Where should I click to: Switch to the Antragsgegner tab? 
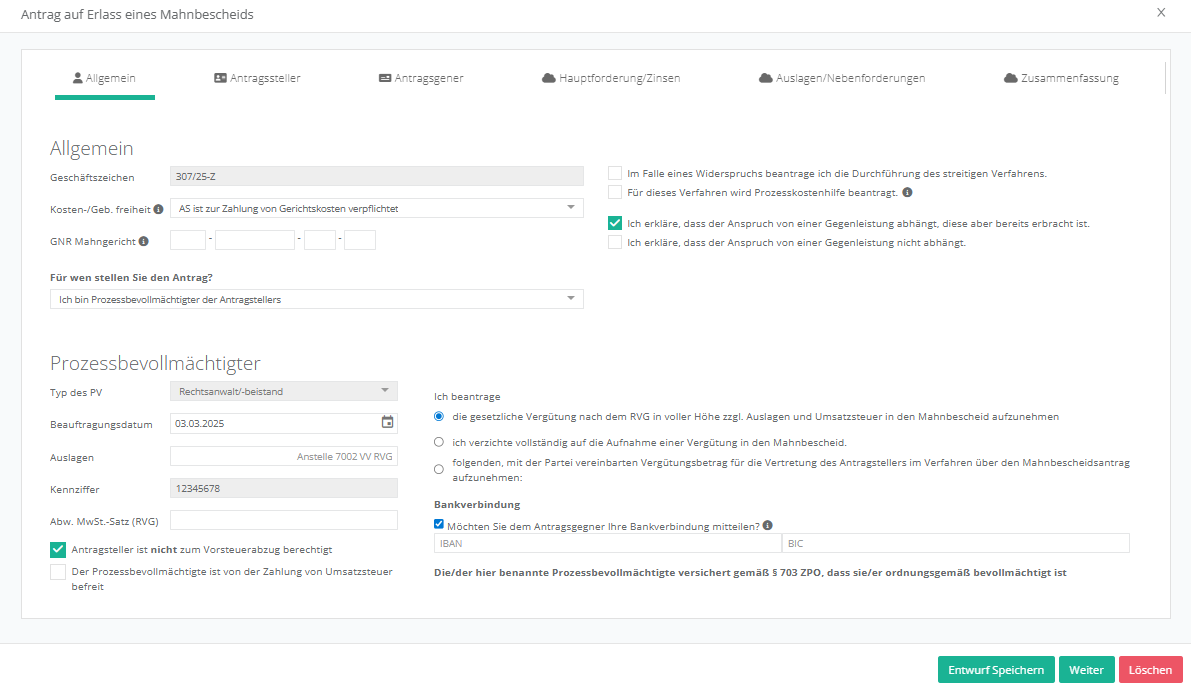point(420,78)
